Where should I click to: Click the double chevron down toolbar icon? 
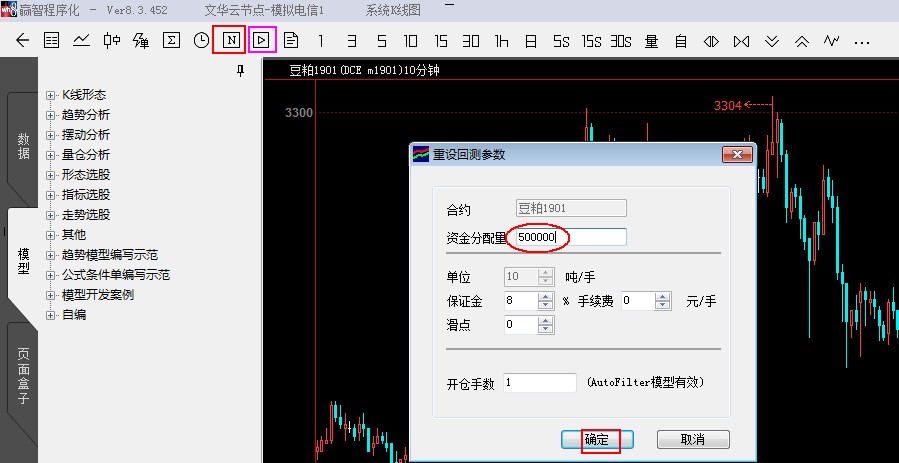point(771,41)
